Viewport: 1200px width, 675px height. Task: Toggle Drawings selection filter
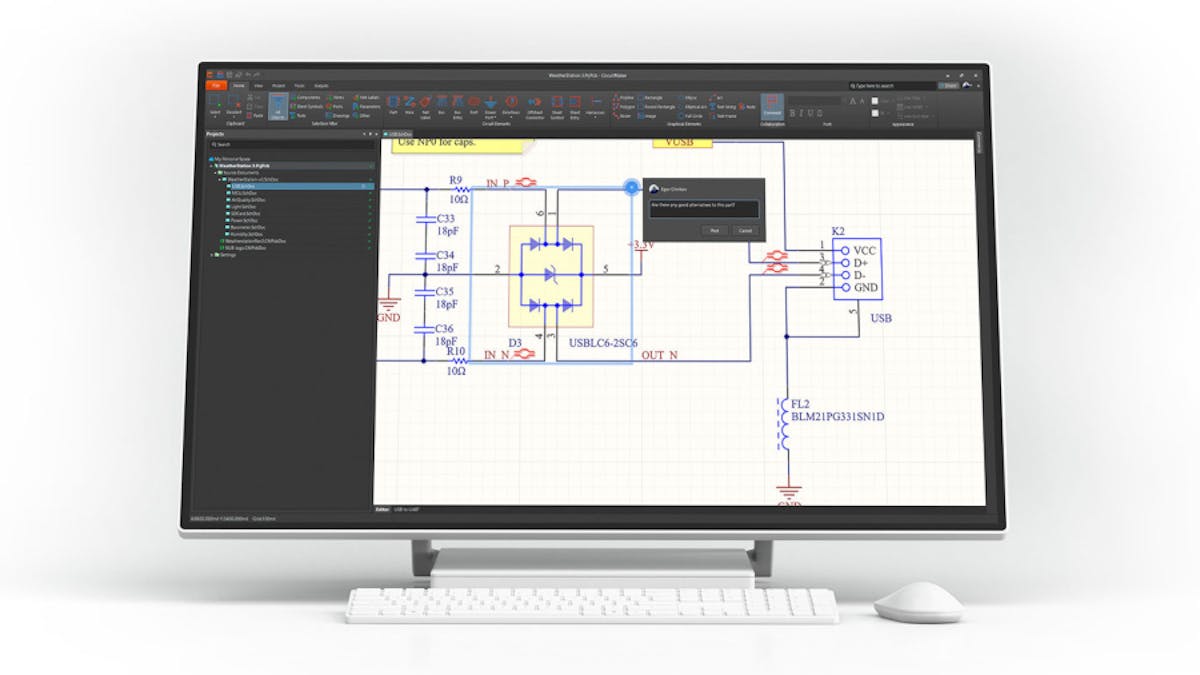pos(338,116)
